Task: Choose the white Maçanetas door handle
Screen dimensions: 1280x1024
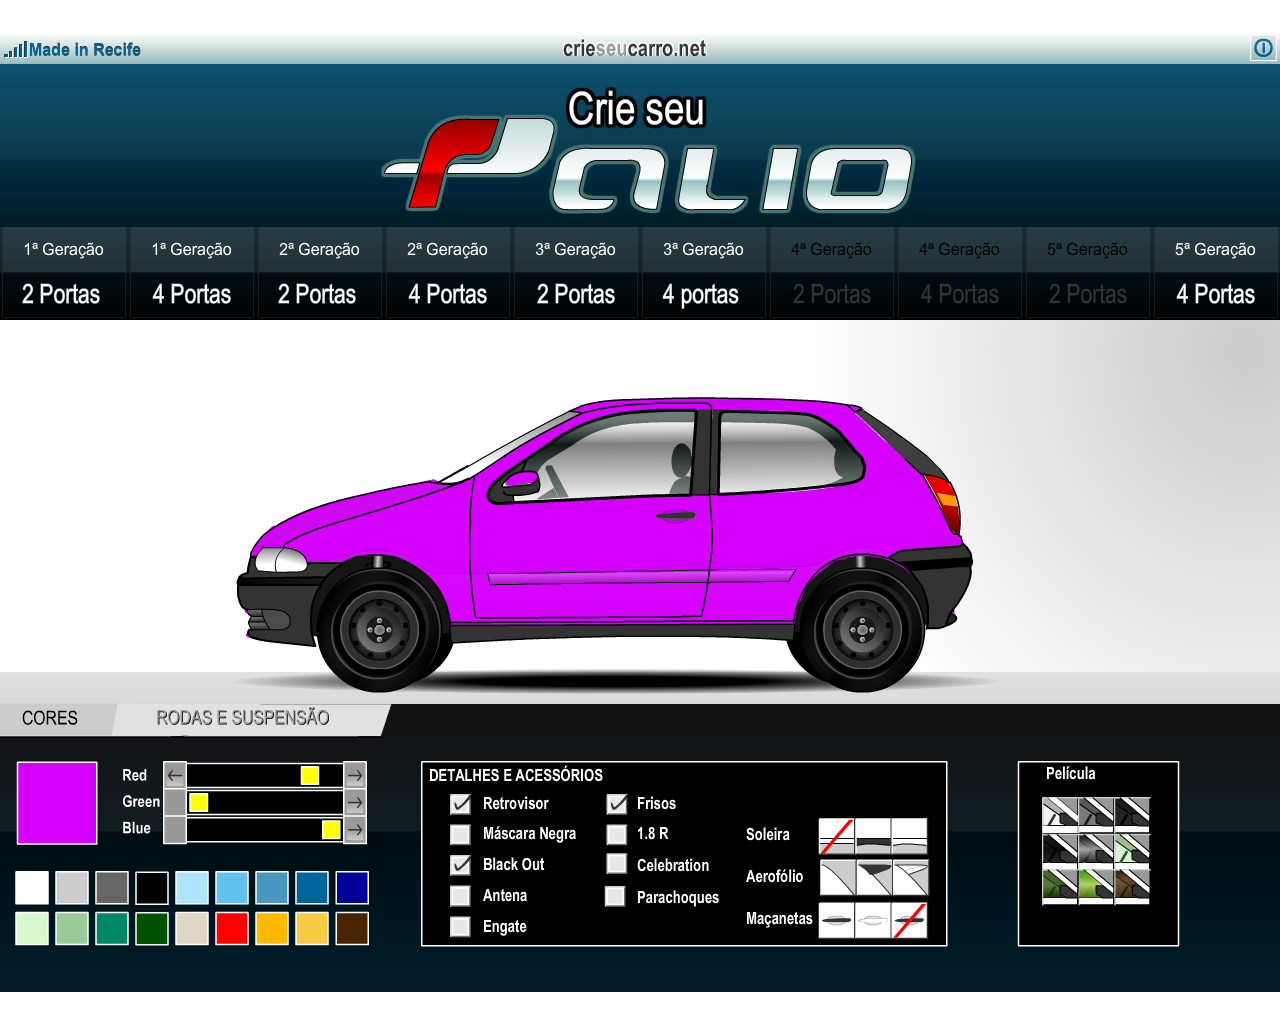Action: pyautogui.click(x=873, y=920)
